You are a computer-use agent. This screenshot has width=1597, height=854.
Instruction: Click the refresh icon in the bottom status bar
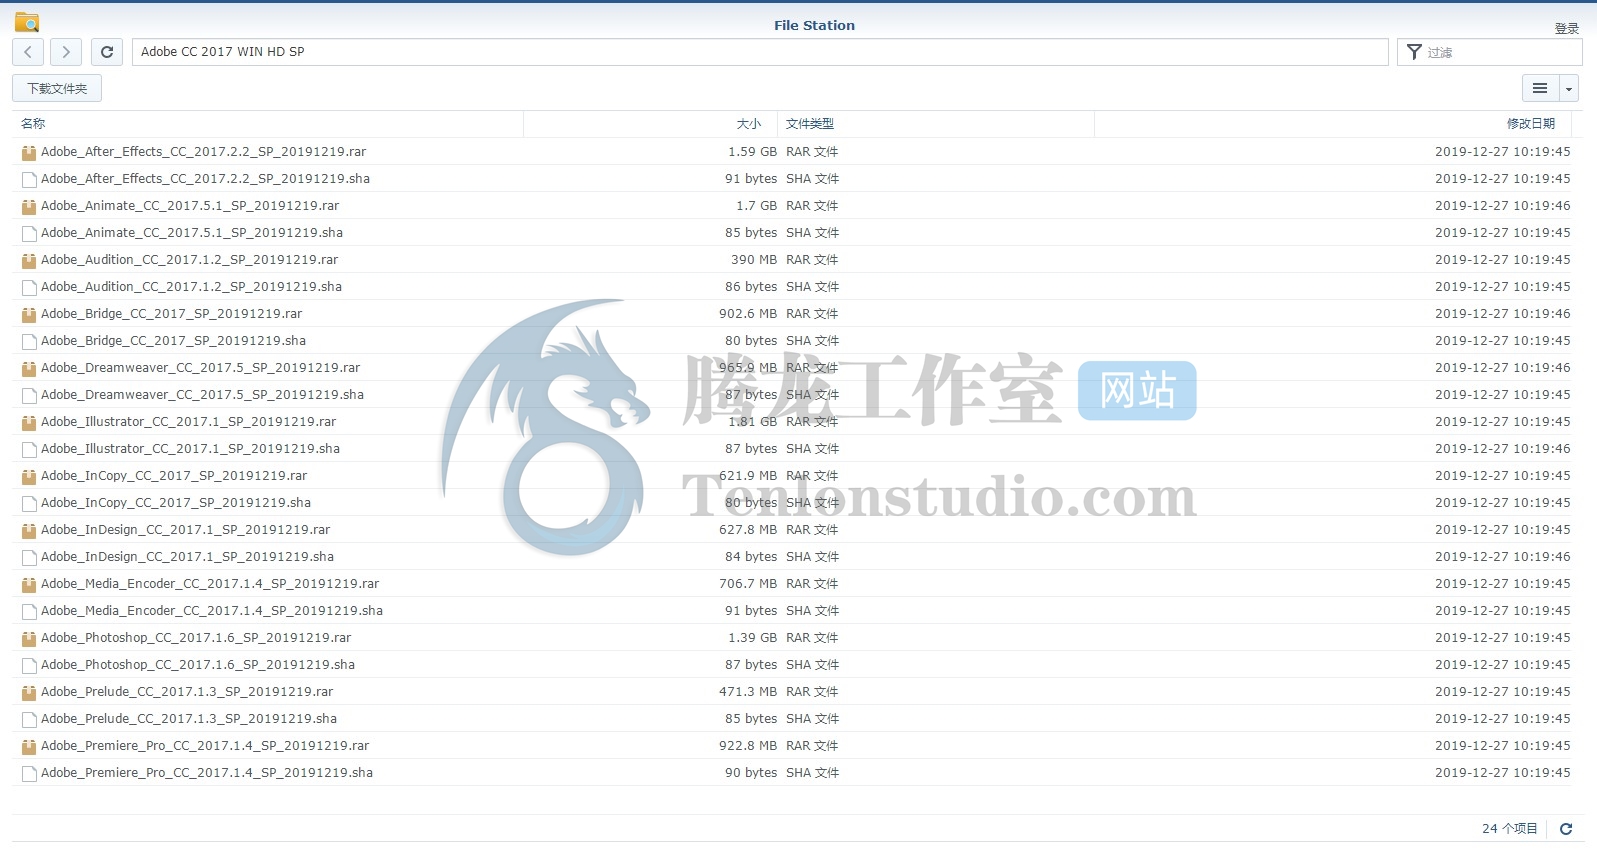point(1566,829)
